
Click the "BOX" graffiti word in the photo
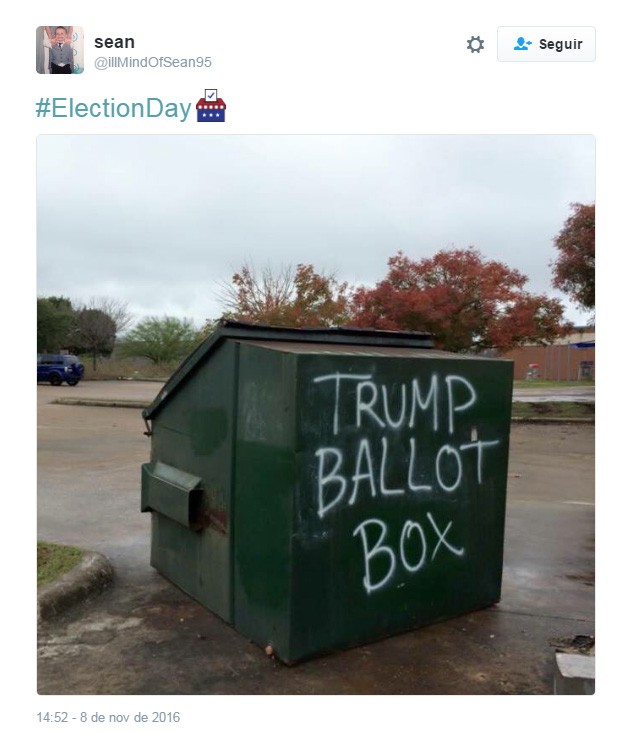(x=409, y=553)
